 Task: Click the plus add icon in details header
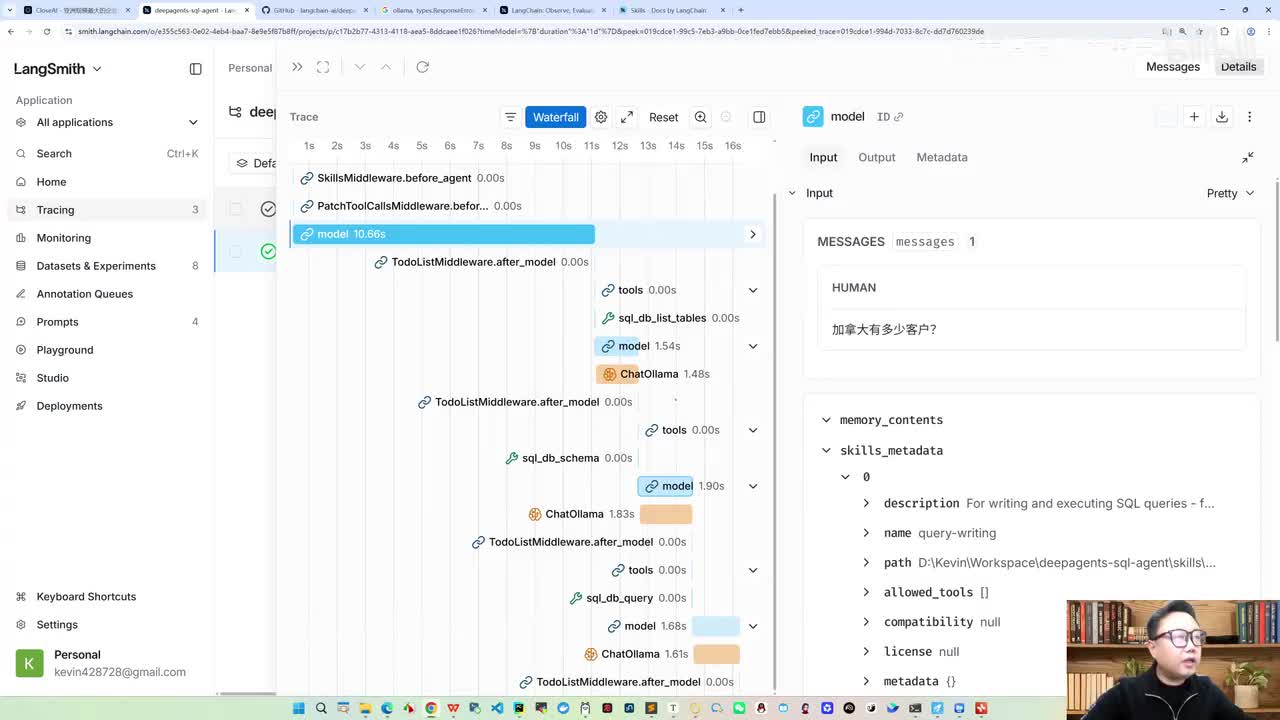click(1193, 117)
